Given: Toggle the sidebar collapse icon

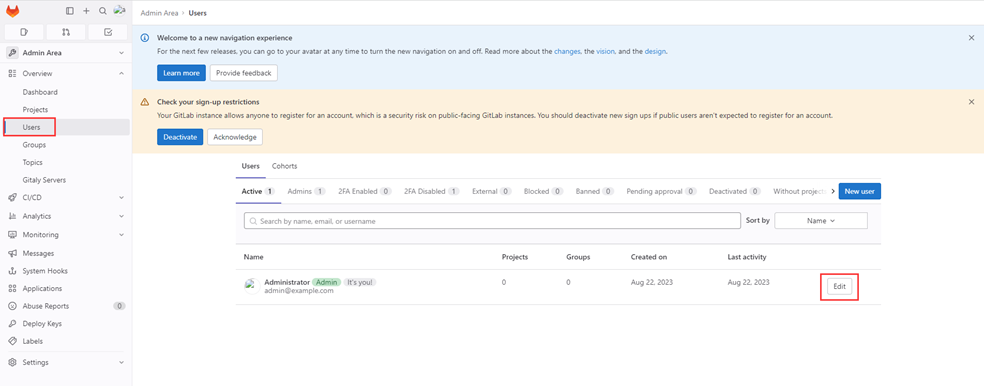Looking at the screenshot, I should coord(70,11).
